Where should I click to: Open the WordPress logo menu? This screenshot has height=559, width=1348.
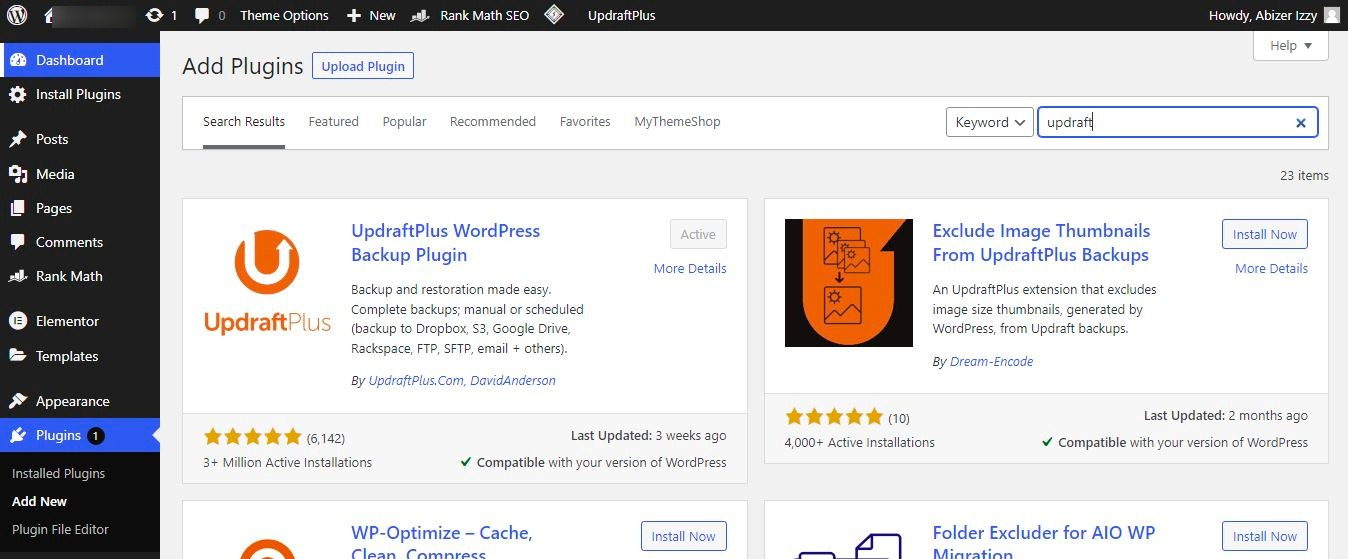tap(17, 15)
